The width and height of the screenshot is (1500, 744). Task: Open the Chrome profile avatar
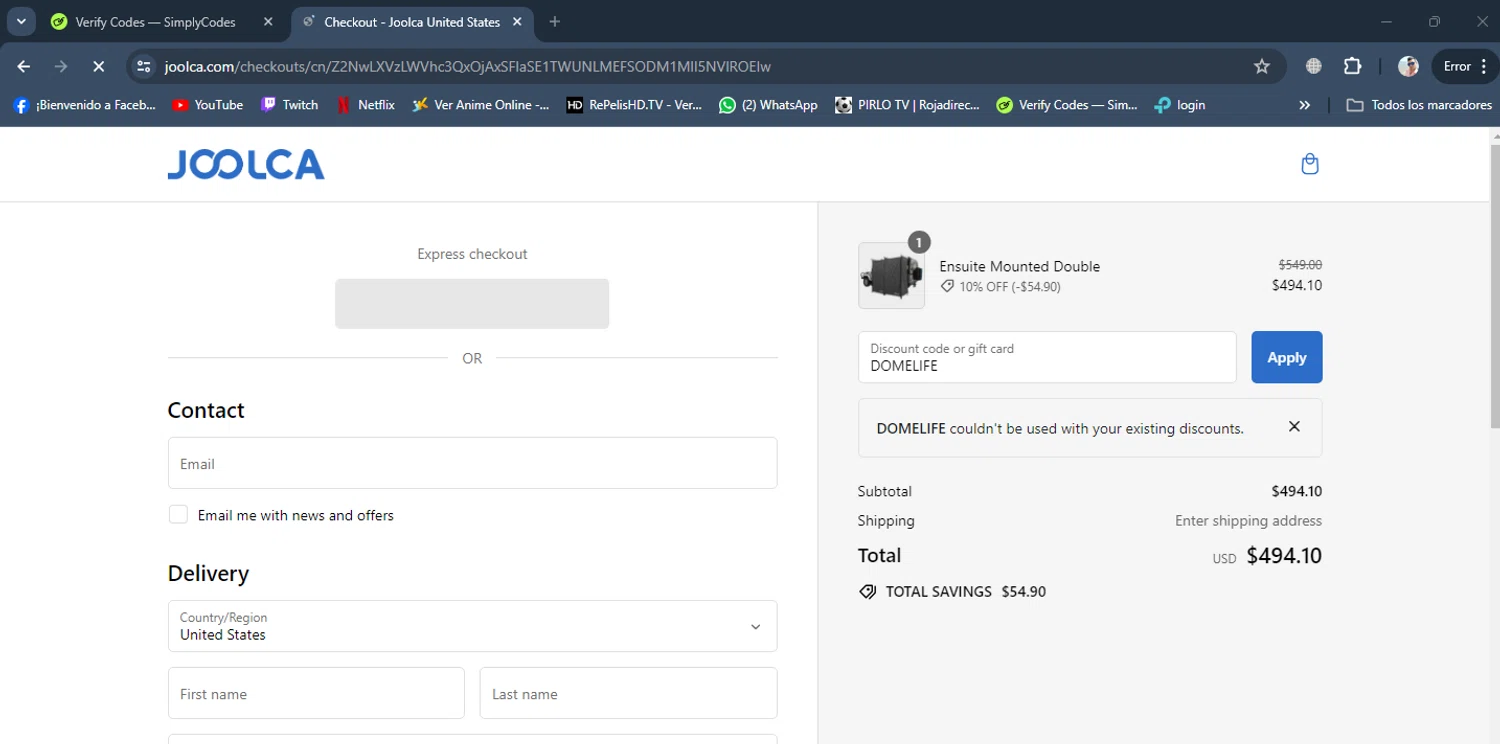click(x=1408, y=67)
